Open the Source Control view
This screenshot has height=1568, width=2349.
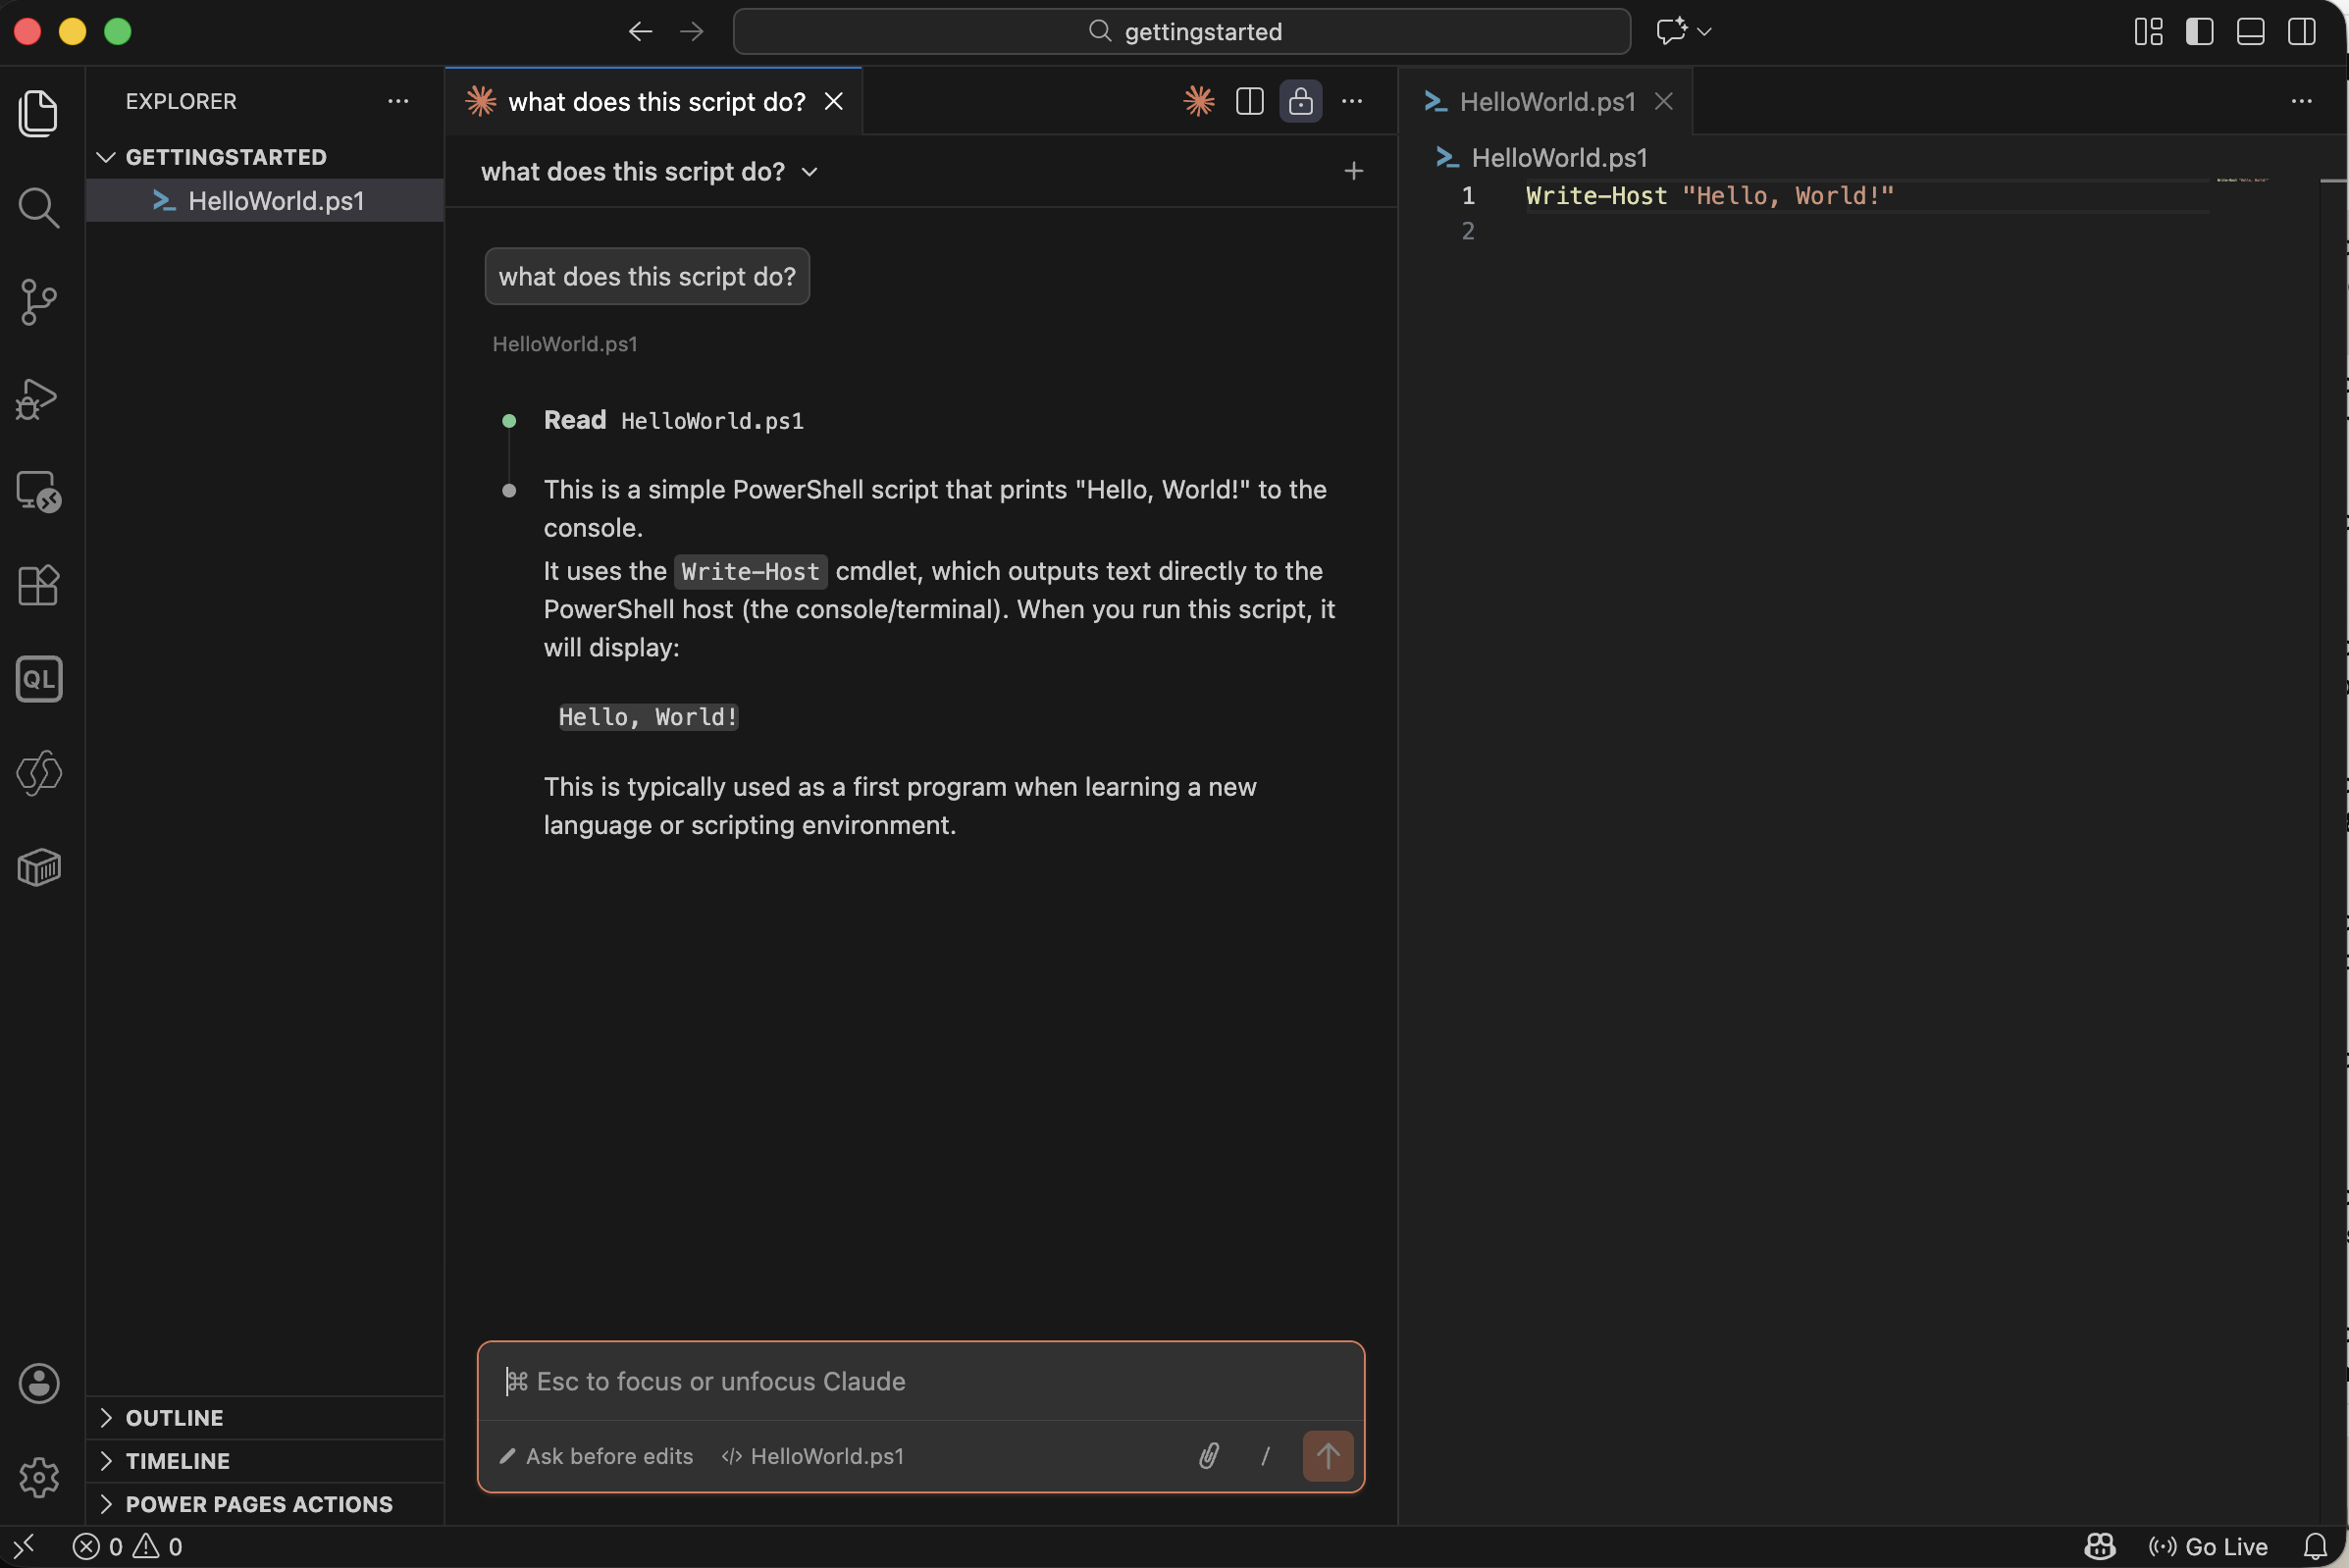(x=39, y=301)
